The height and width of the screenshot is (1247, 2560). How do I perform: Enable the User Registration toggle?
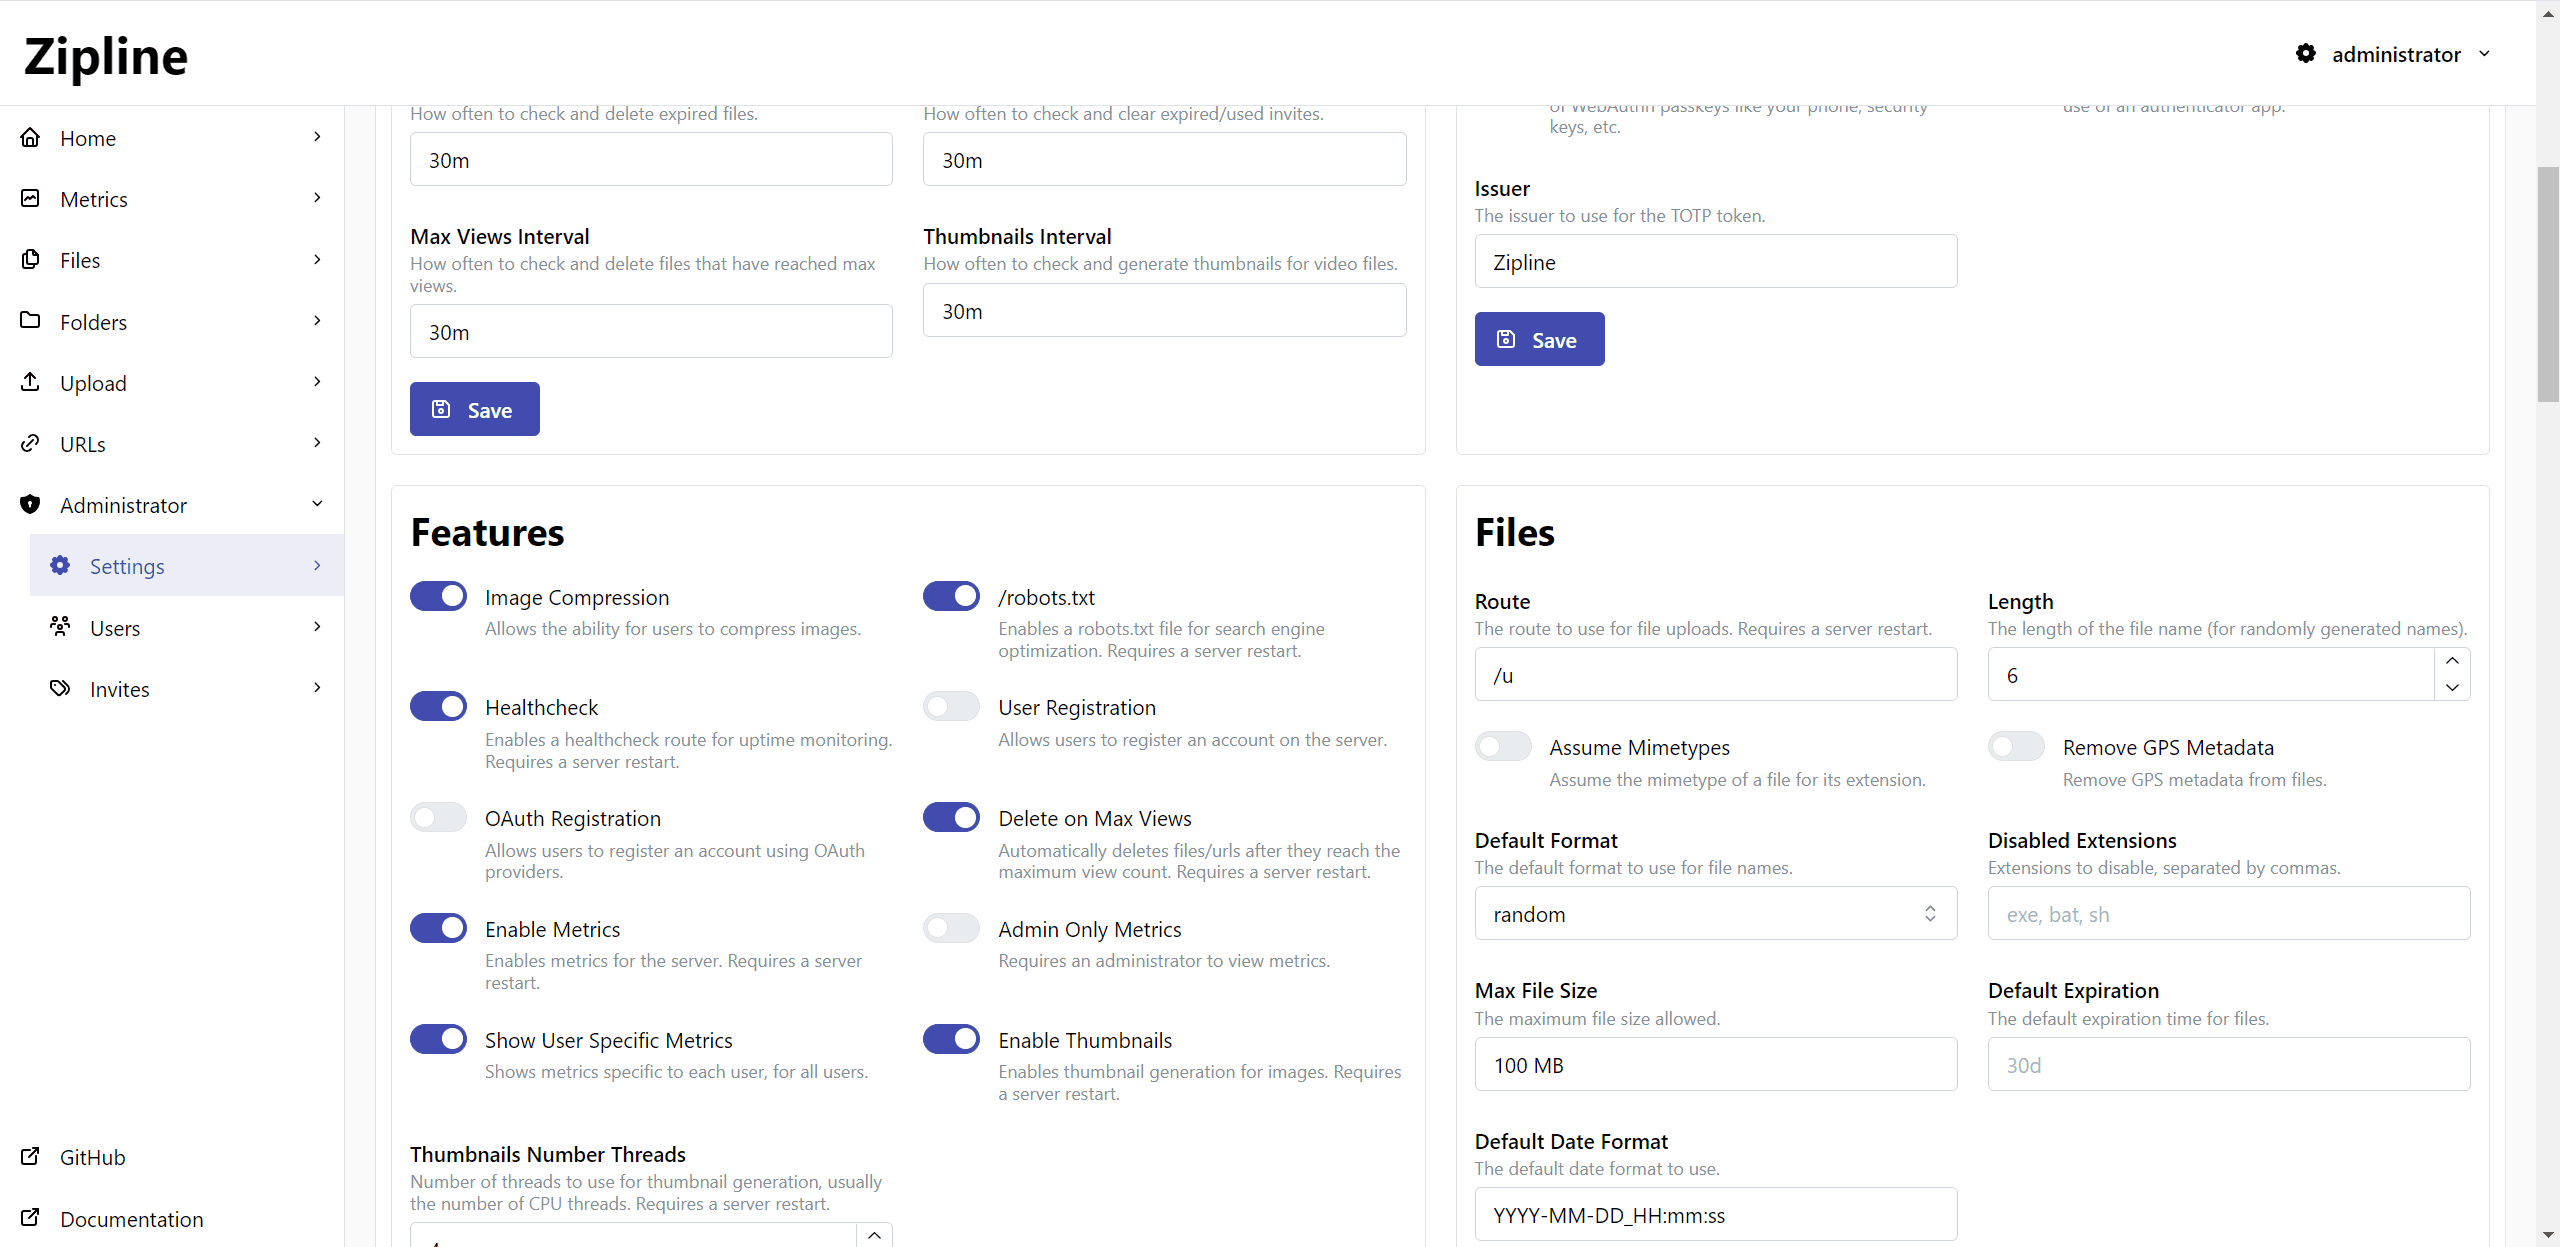950,706
